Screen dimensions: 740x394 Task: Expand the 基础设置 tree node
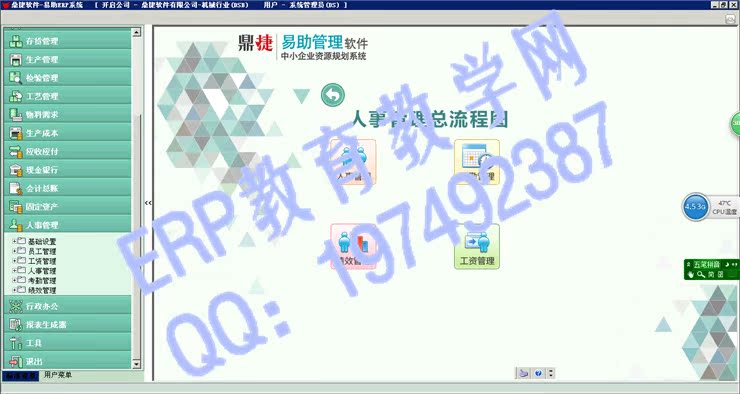click(14, 241)
